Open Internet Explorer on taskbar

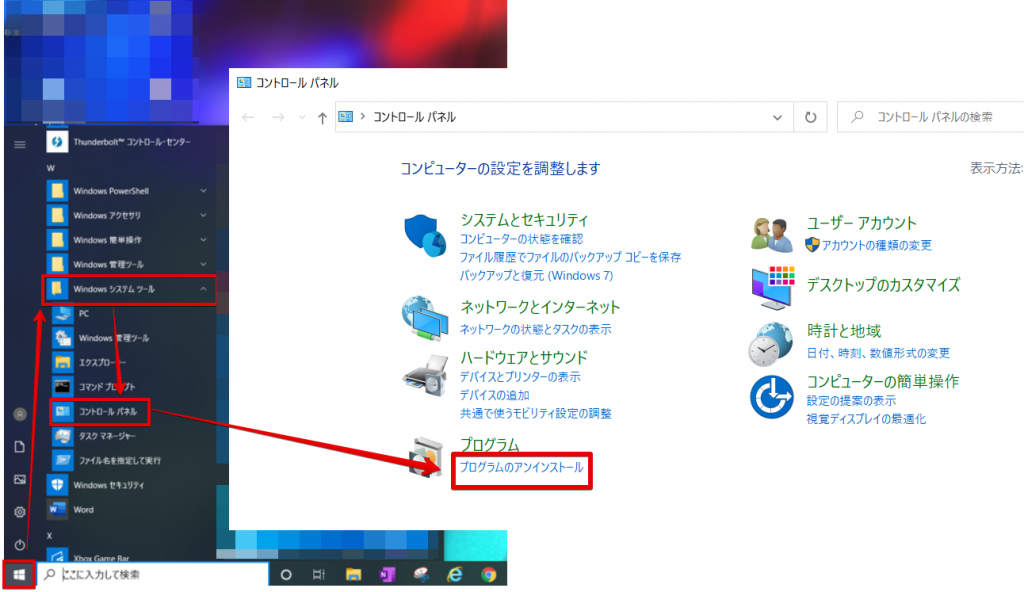(455, 575)
